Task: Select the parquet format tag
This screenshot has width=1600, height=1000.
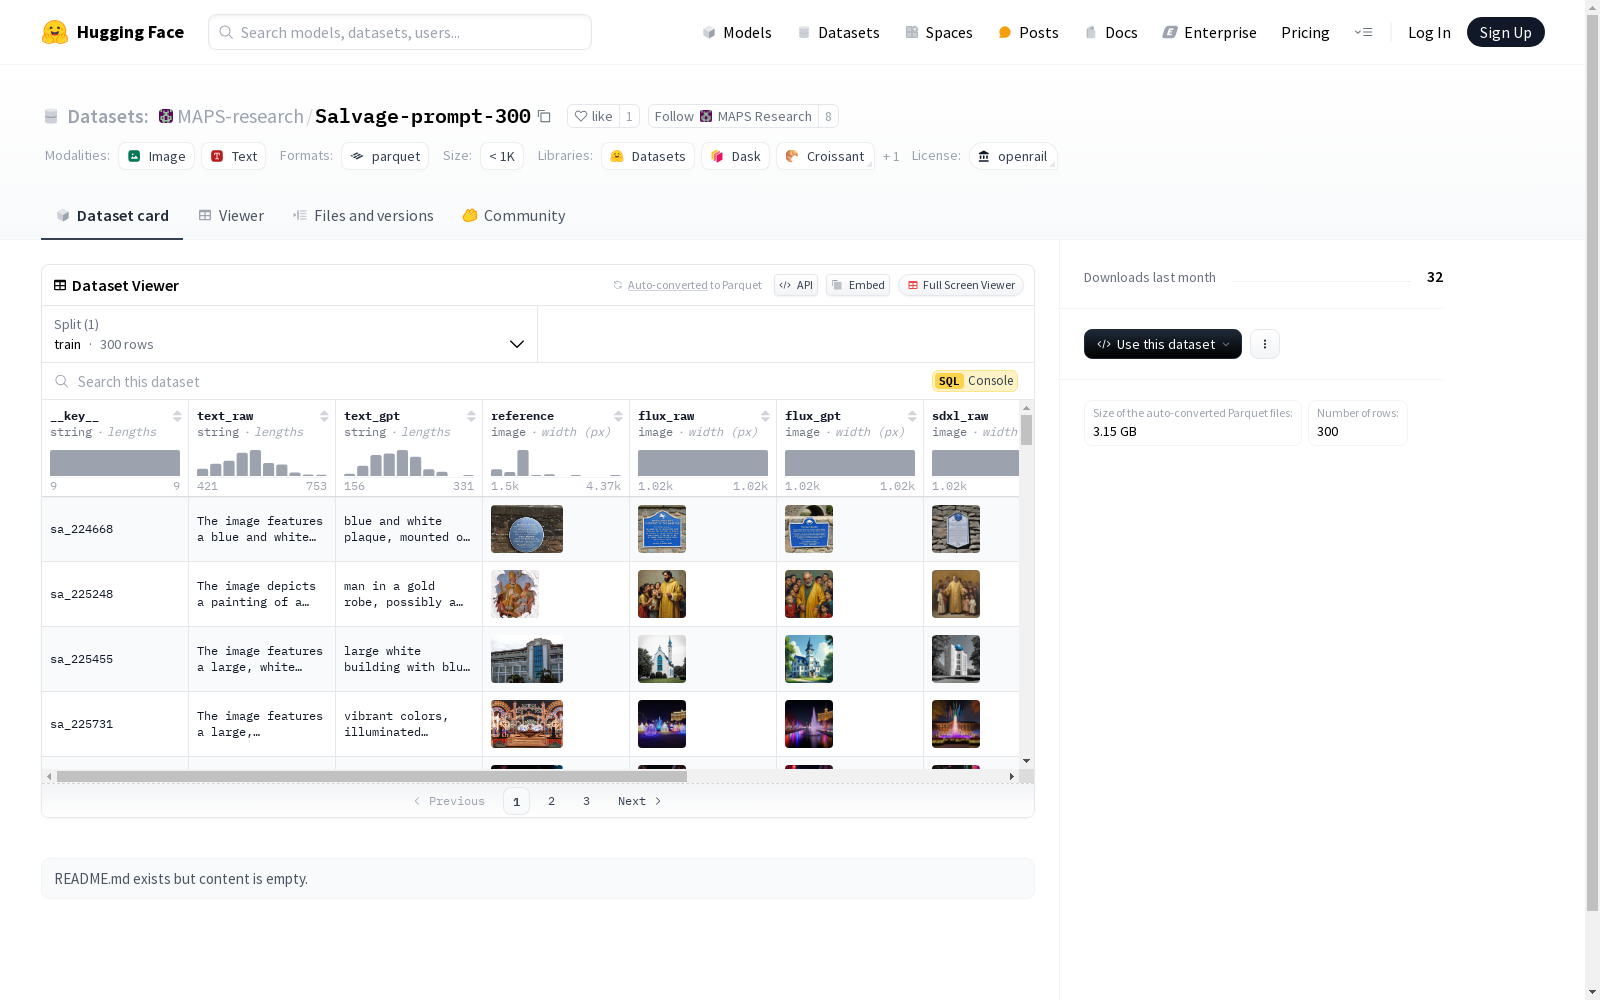Action: point(385,156)
